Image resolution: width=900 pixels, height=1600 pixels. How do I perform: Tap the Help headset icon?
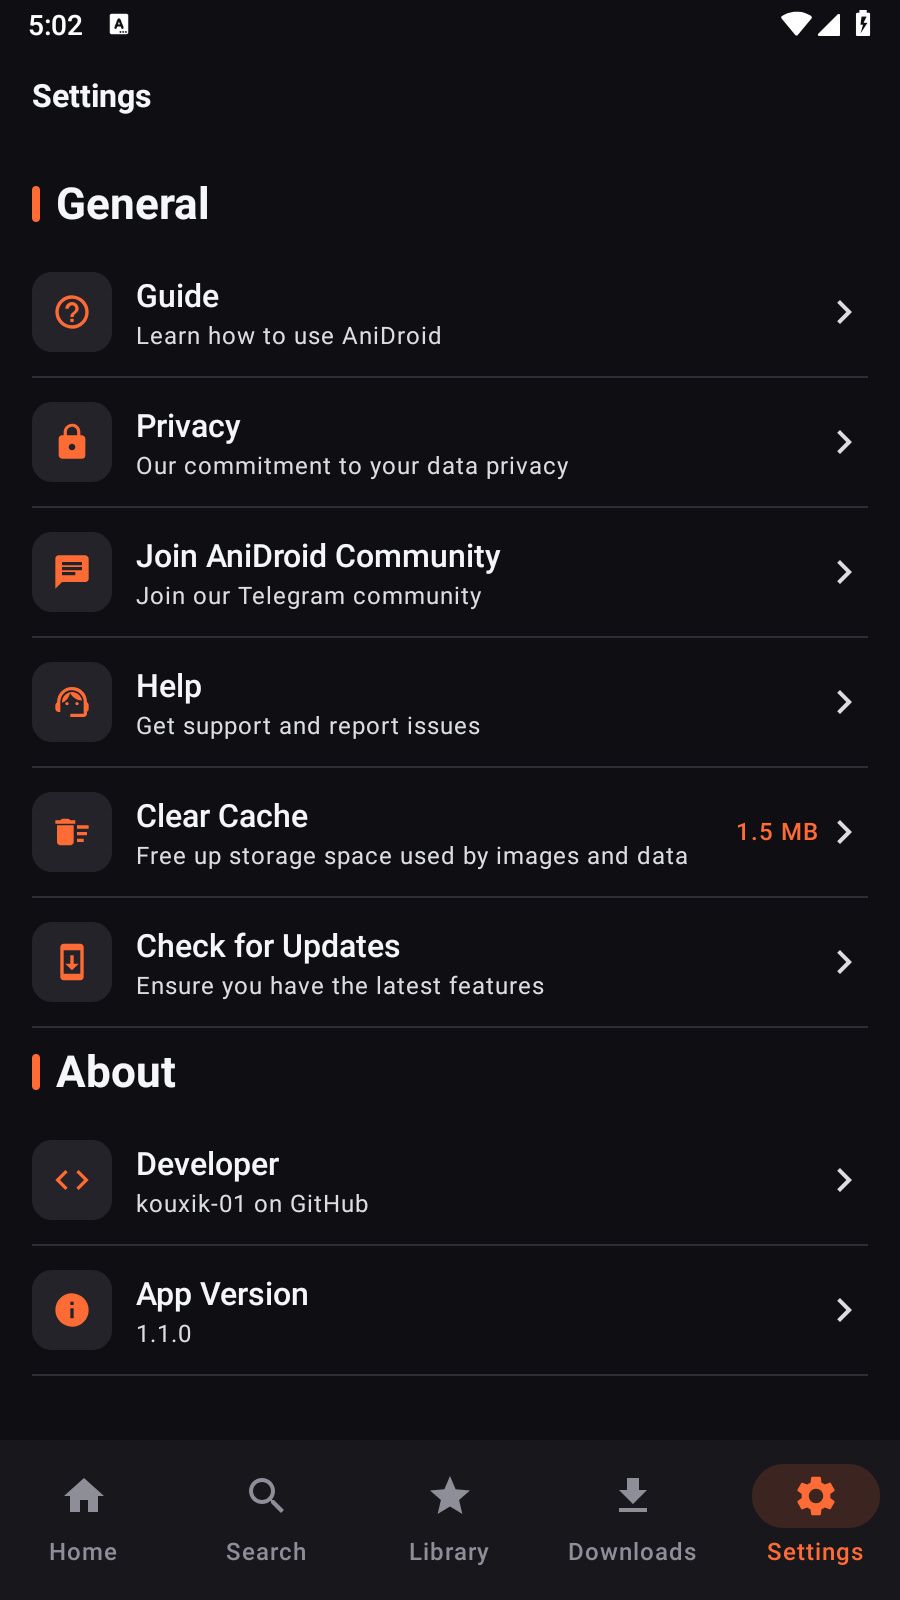tap(72, 702)
